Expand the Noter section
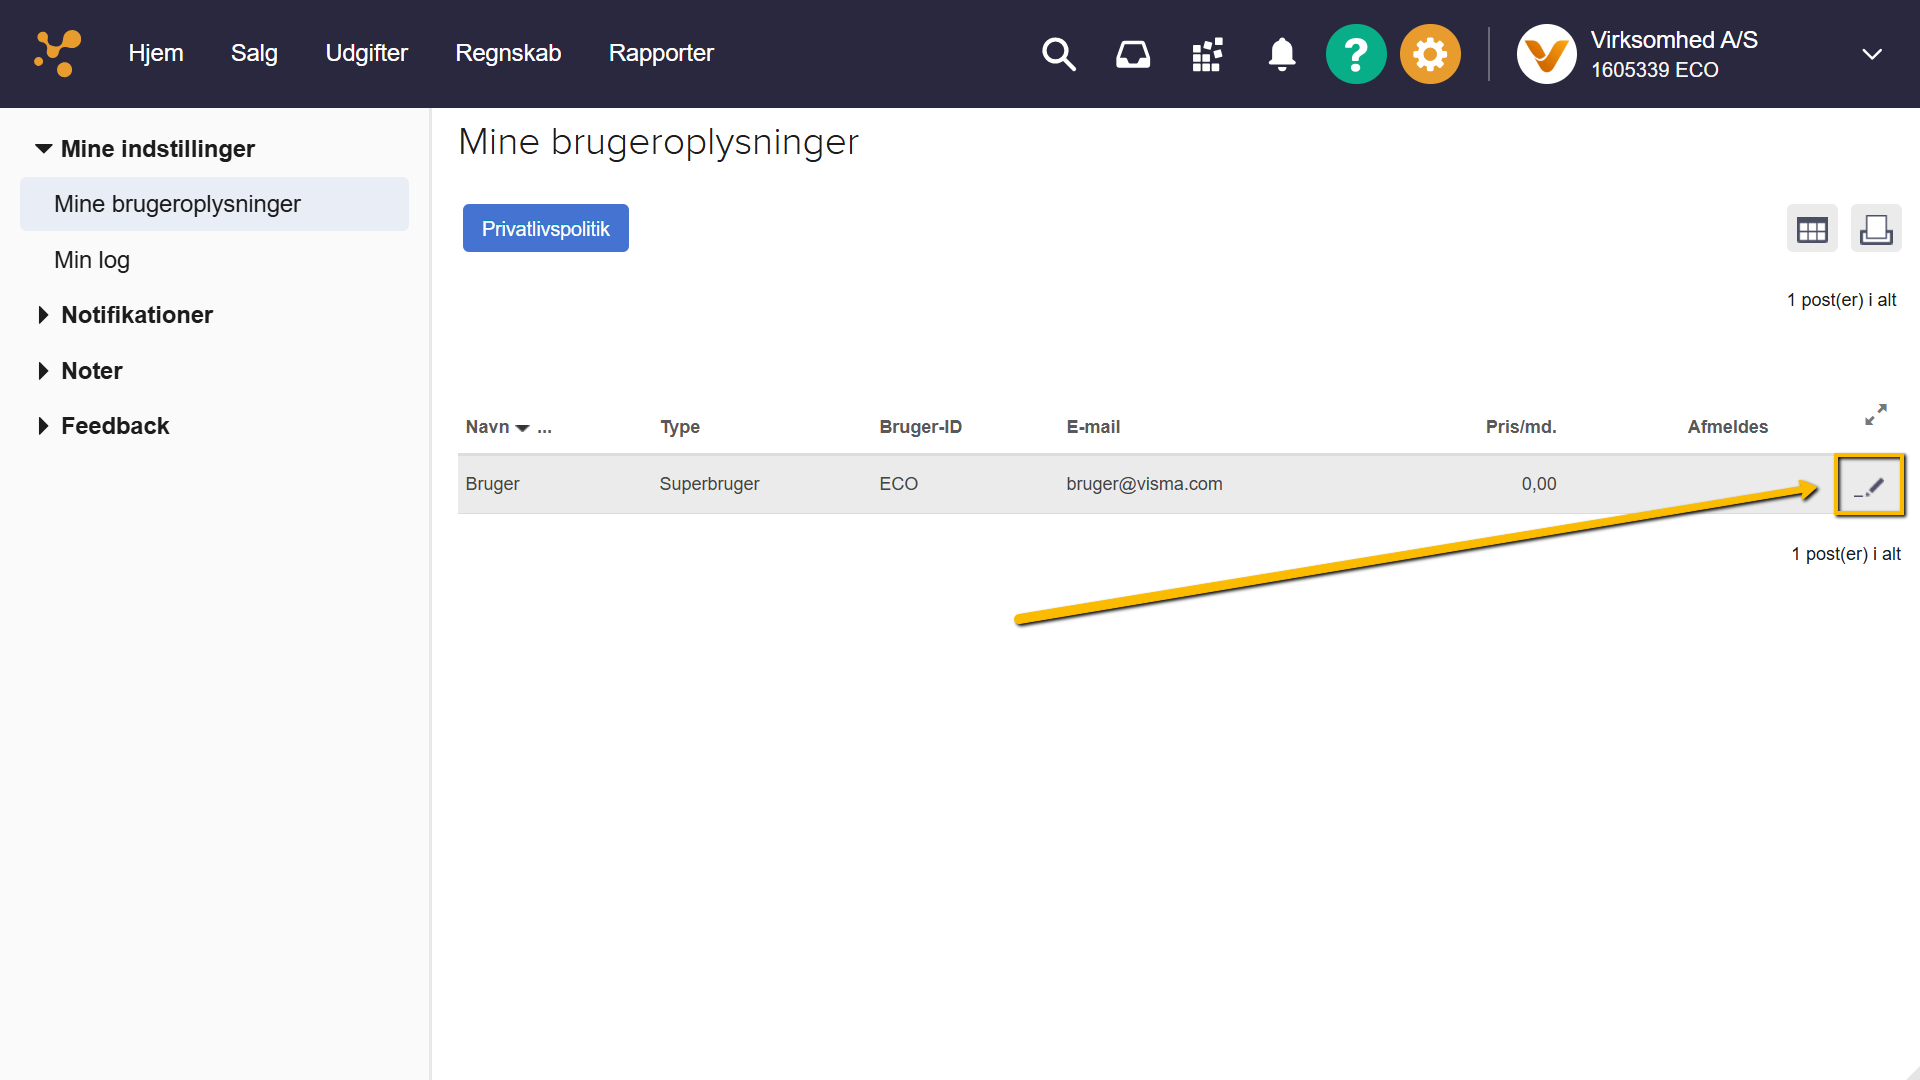The width and height of the screenshot is (1920, 1080). click(44, 371)
